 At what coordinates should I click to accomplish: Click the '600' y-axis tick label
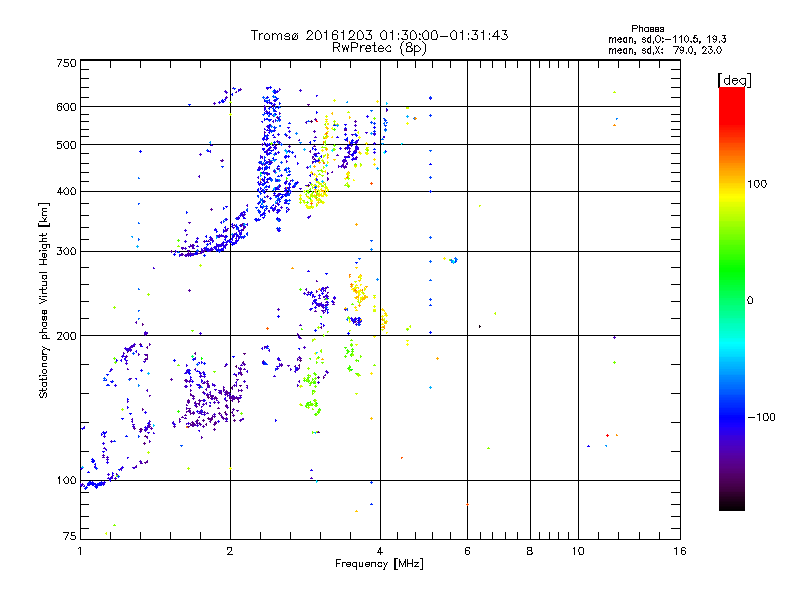pos(66,107)
